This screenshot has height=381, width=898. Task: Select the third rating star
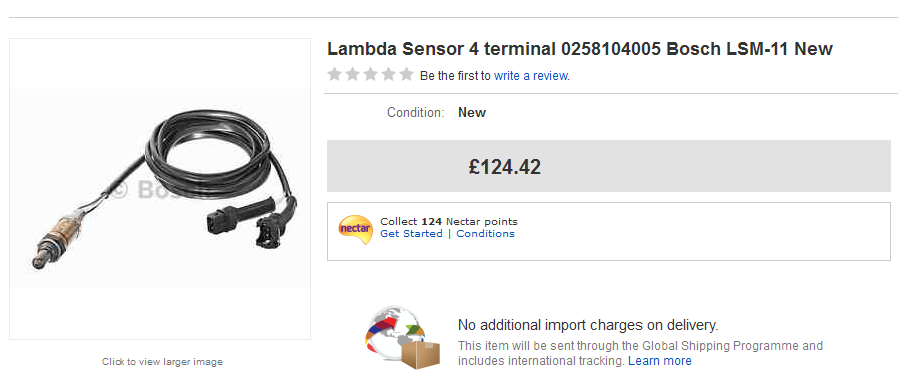pyautogui.click(x=371, y=74)
